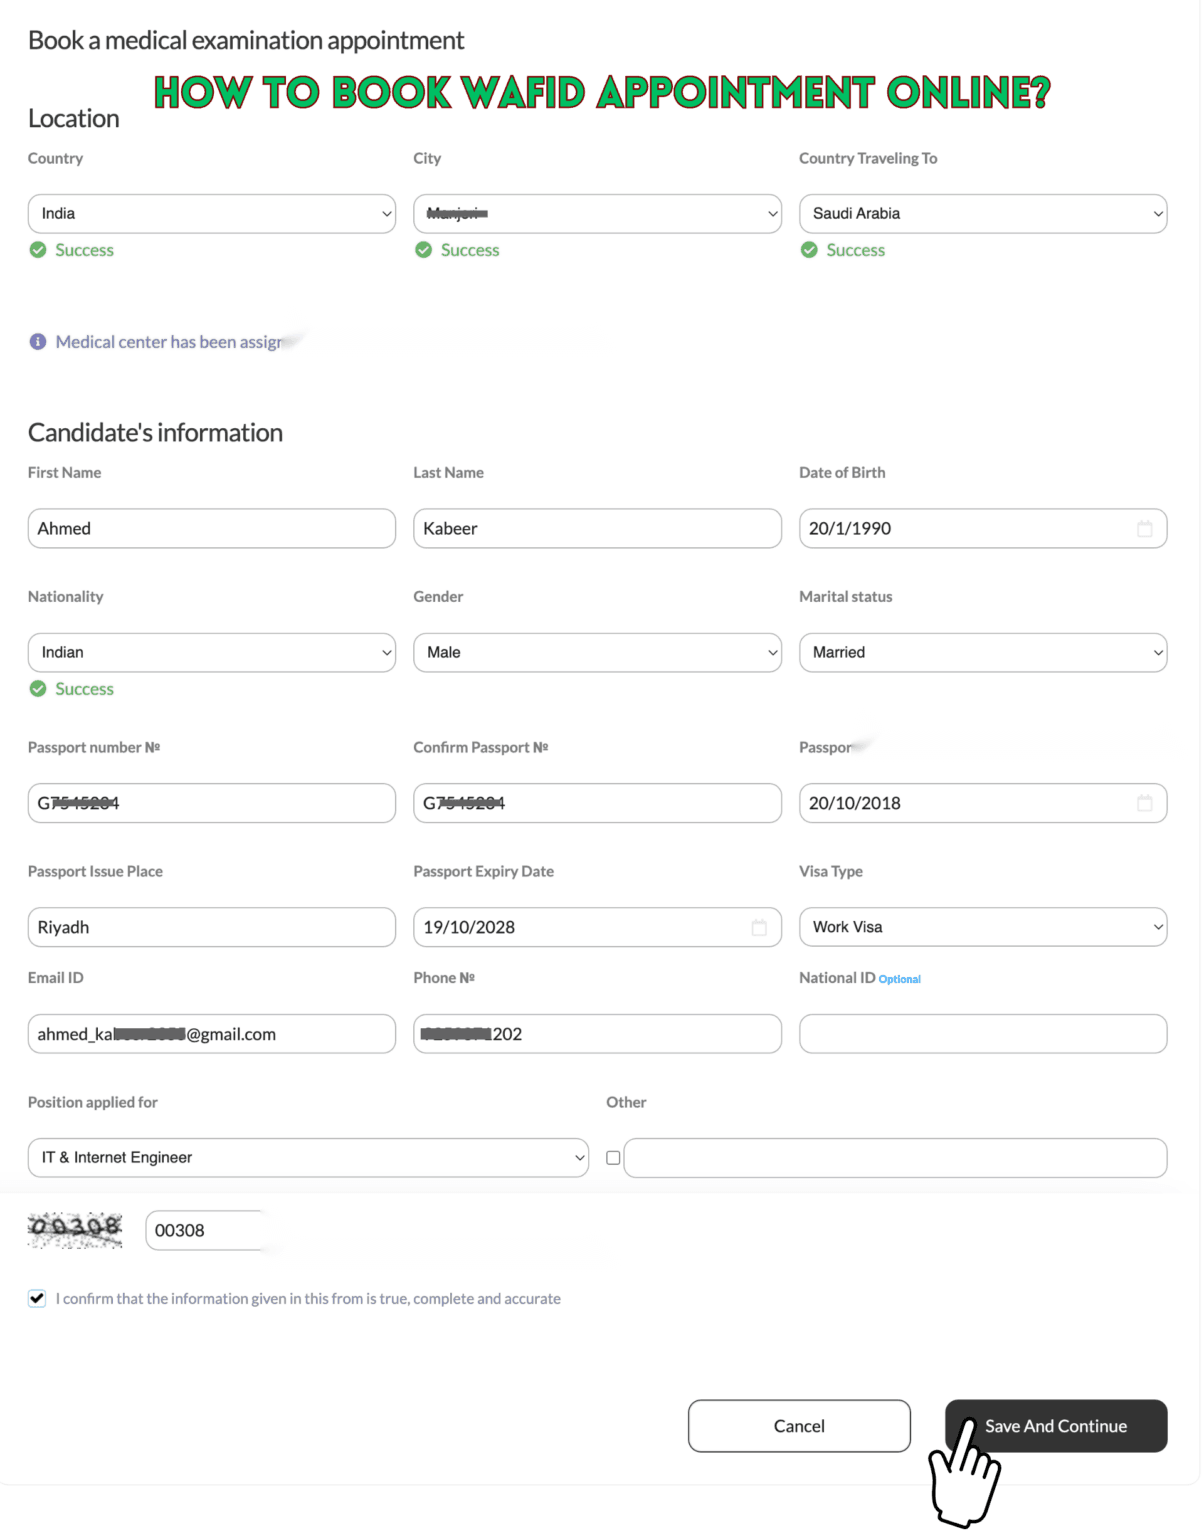Click the Confirm Passport number field

[597, 803]
